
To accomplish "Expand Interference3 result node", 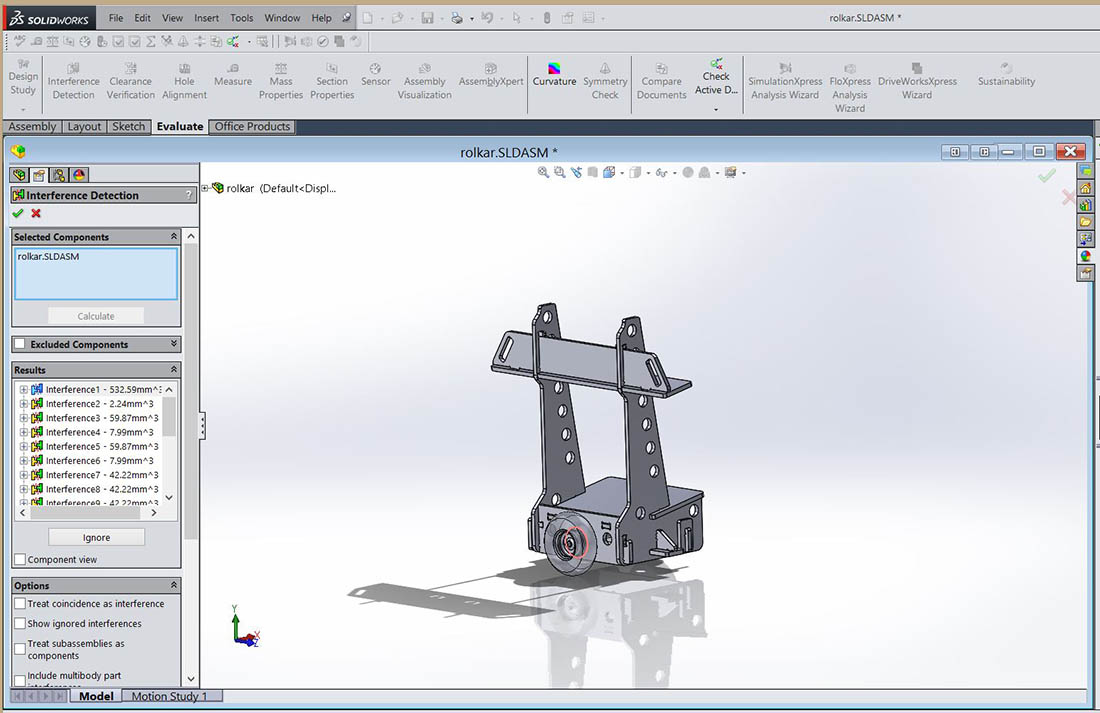I will click(x=23, y=418).
